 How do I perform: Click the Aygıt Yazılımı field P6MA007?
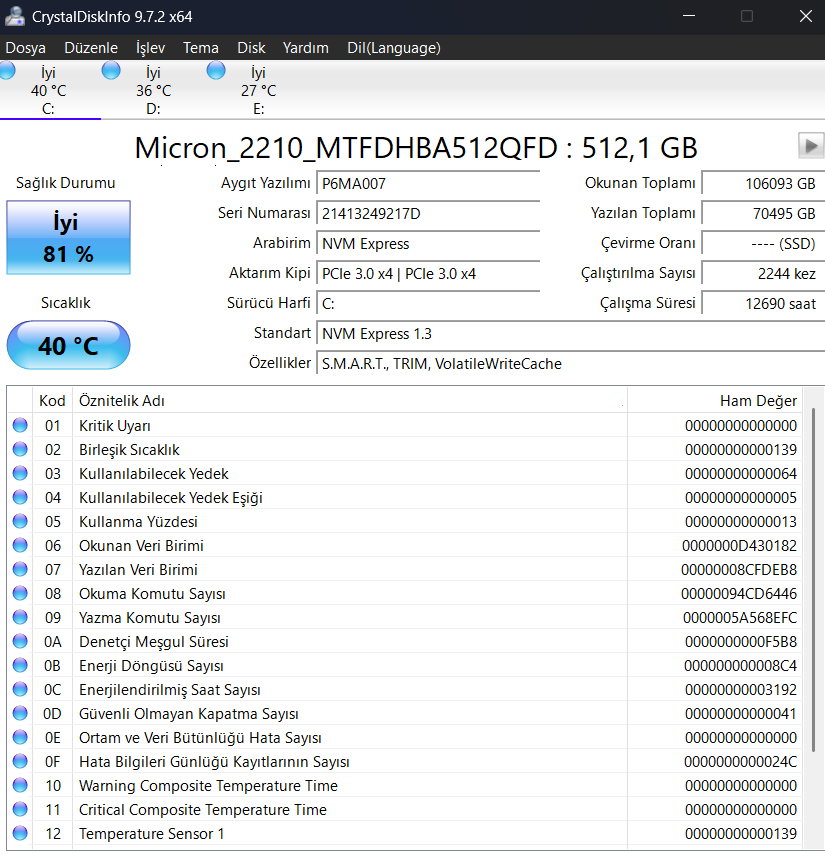(x=428, y=184)
